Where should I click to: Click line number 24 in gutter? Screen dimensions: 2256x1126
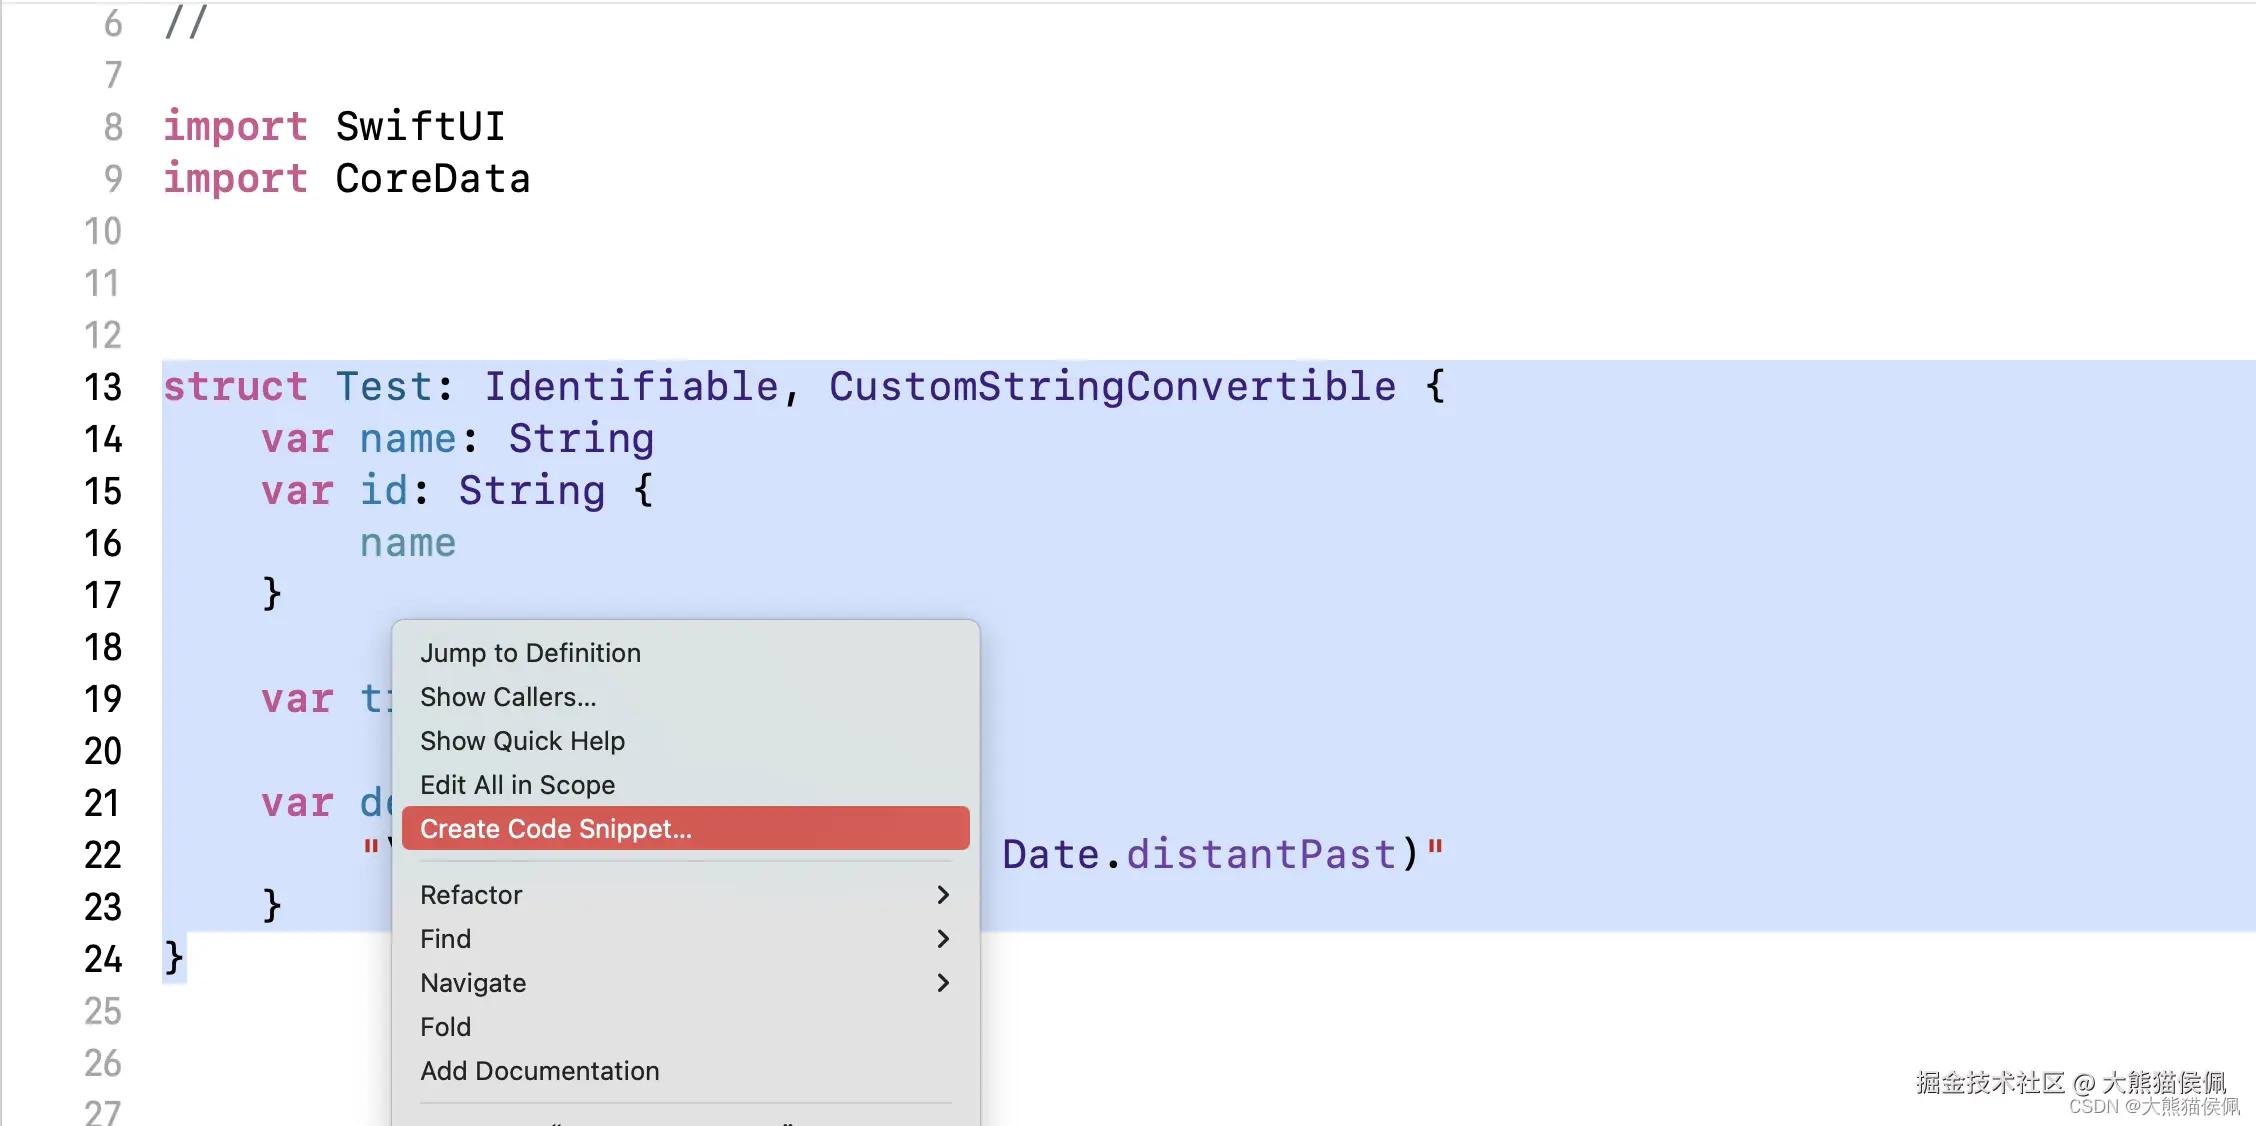click(x=102, y=959)
